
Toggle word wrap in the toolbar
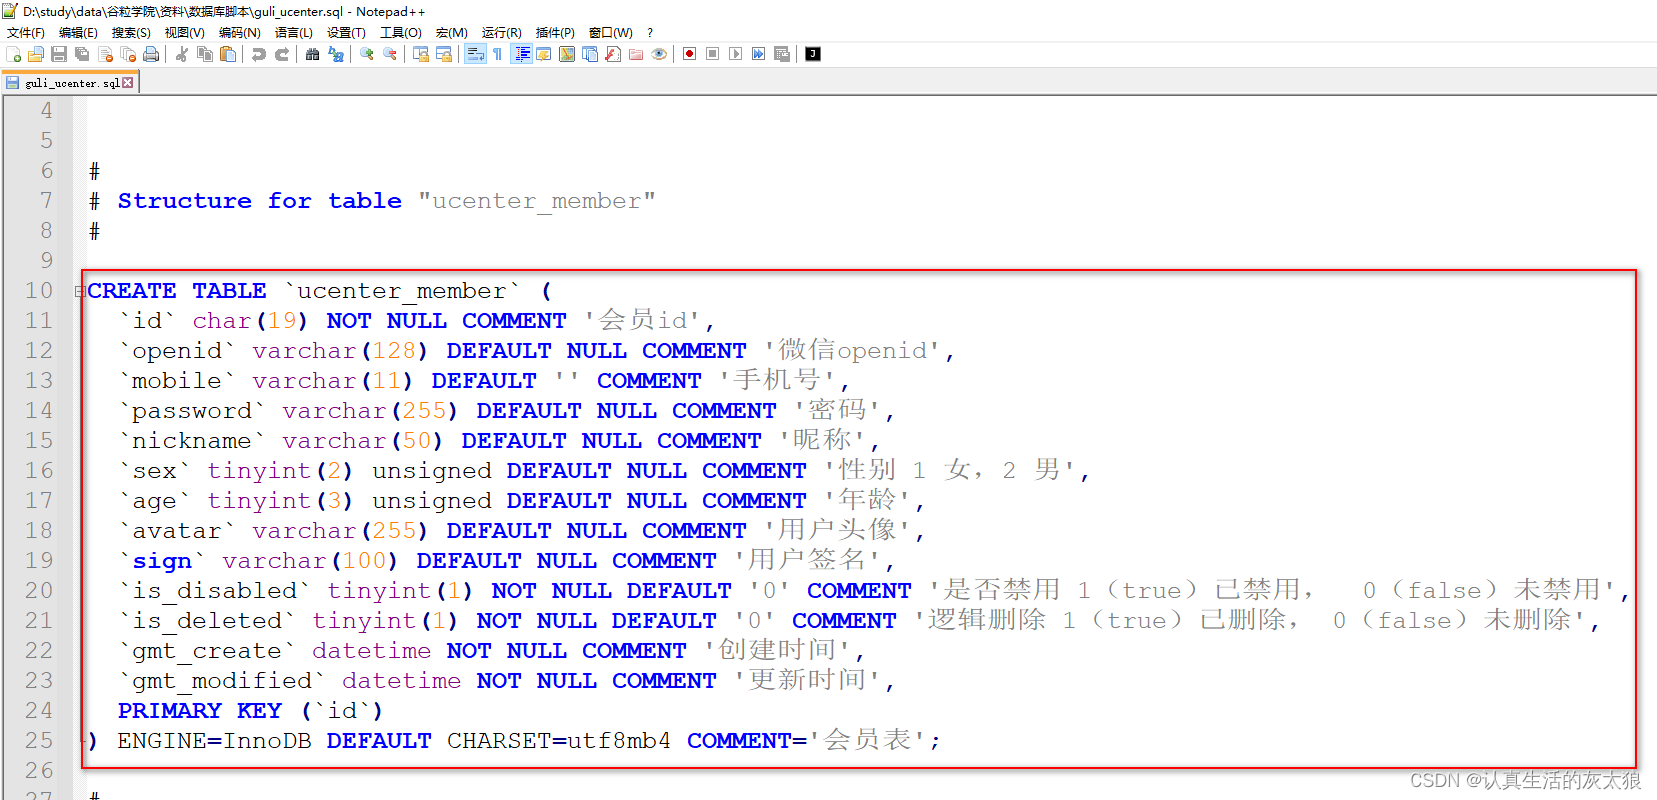(475, 54)
